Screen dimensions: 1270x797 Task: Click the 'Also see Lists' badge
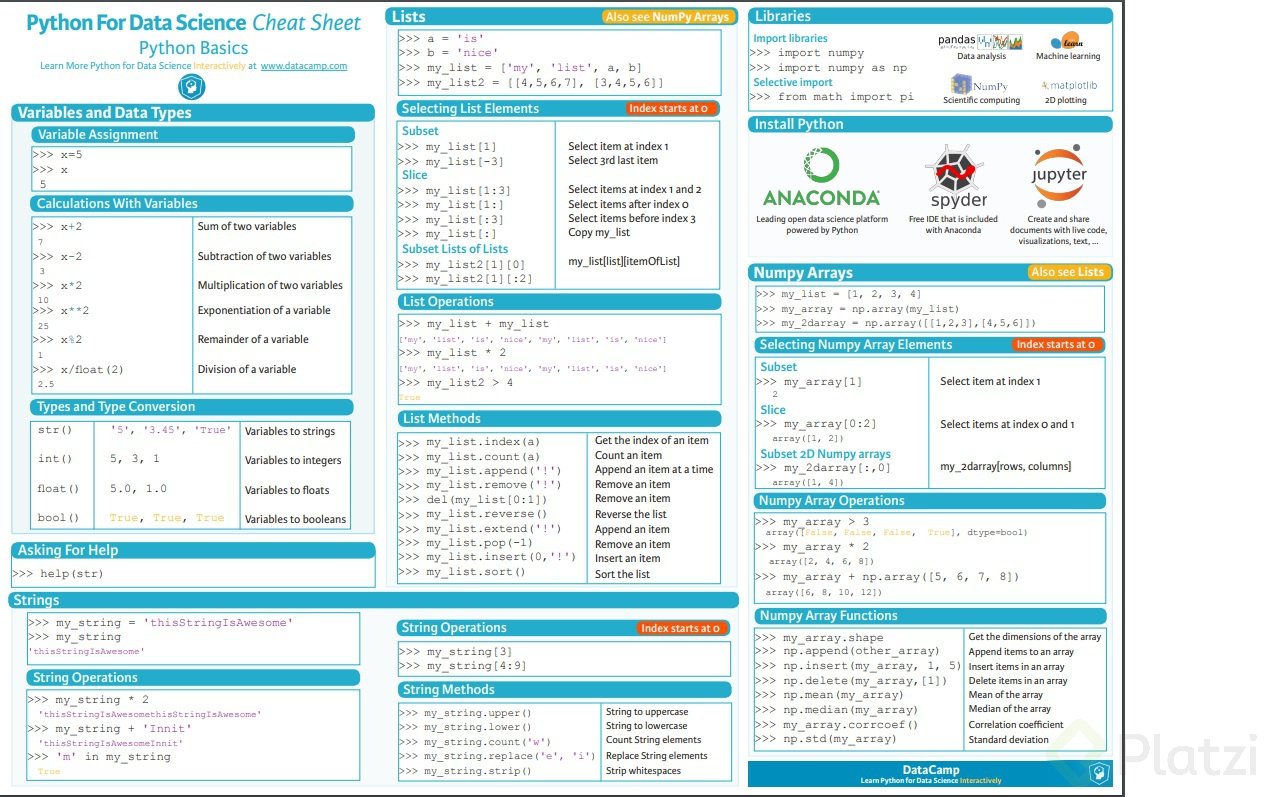pos(1067,272)
